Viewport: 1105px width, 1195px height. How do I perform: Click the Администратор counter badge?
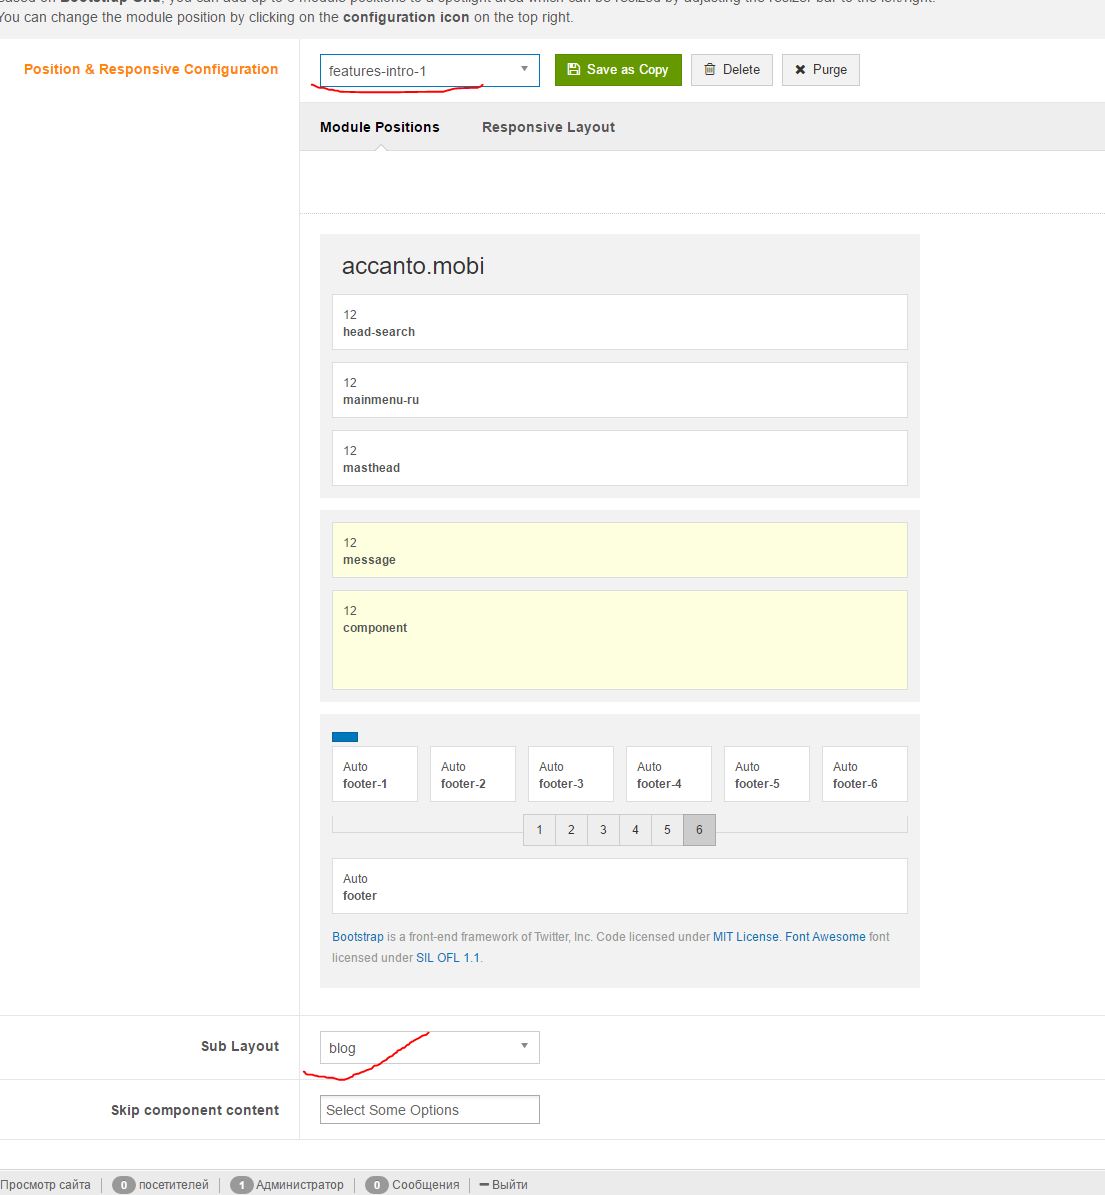pos(242,1185)
